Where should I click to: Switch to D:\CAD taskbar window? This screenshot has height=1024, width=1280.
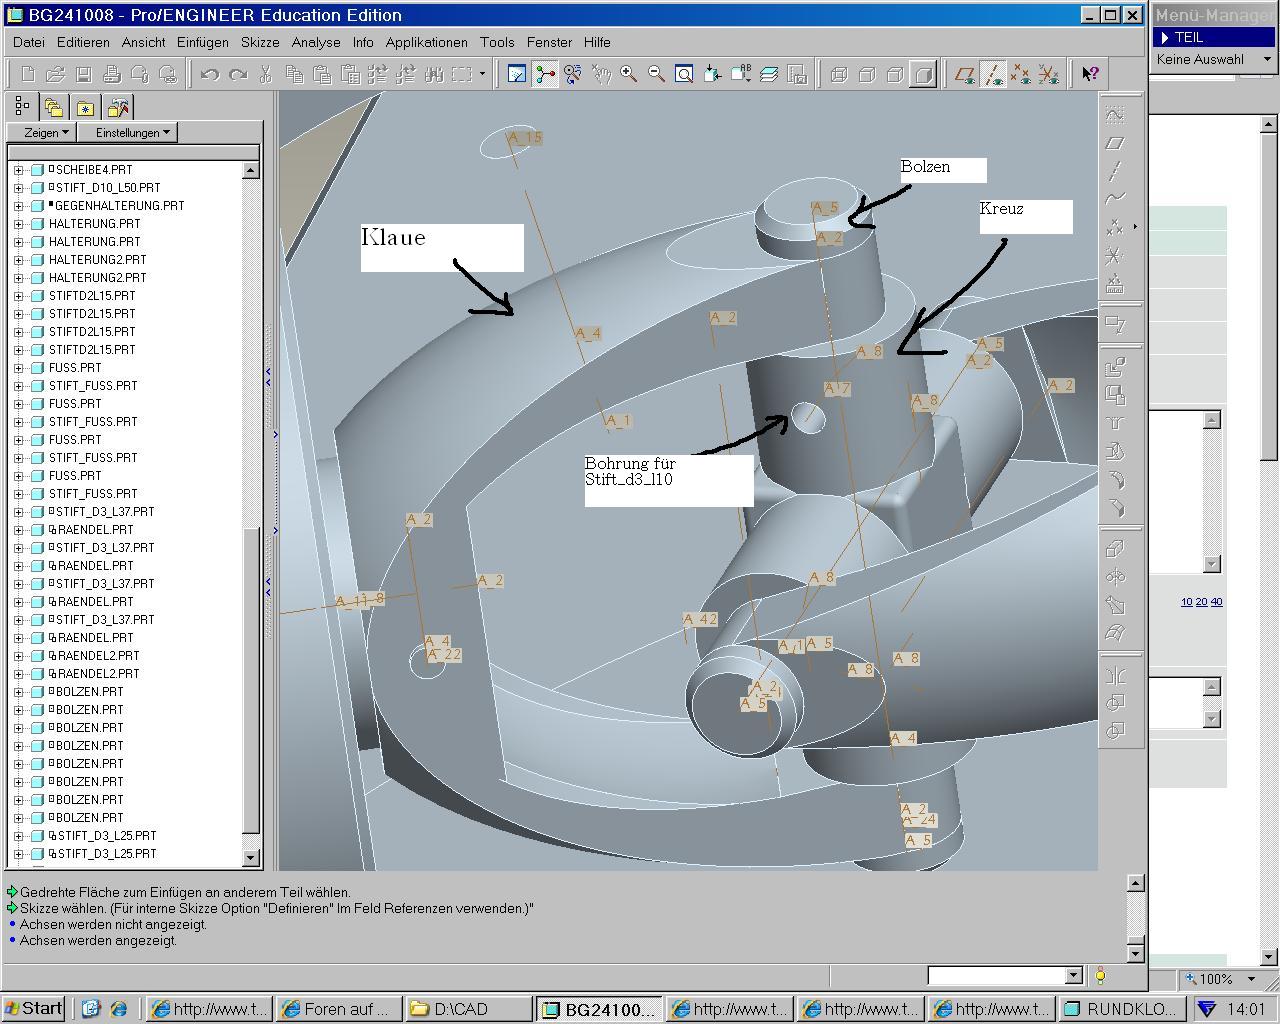[468, 1009]
